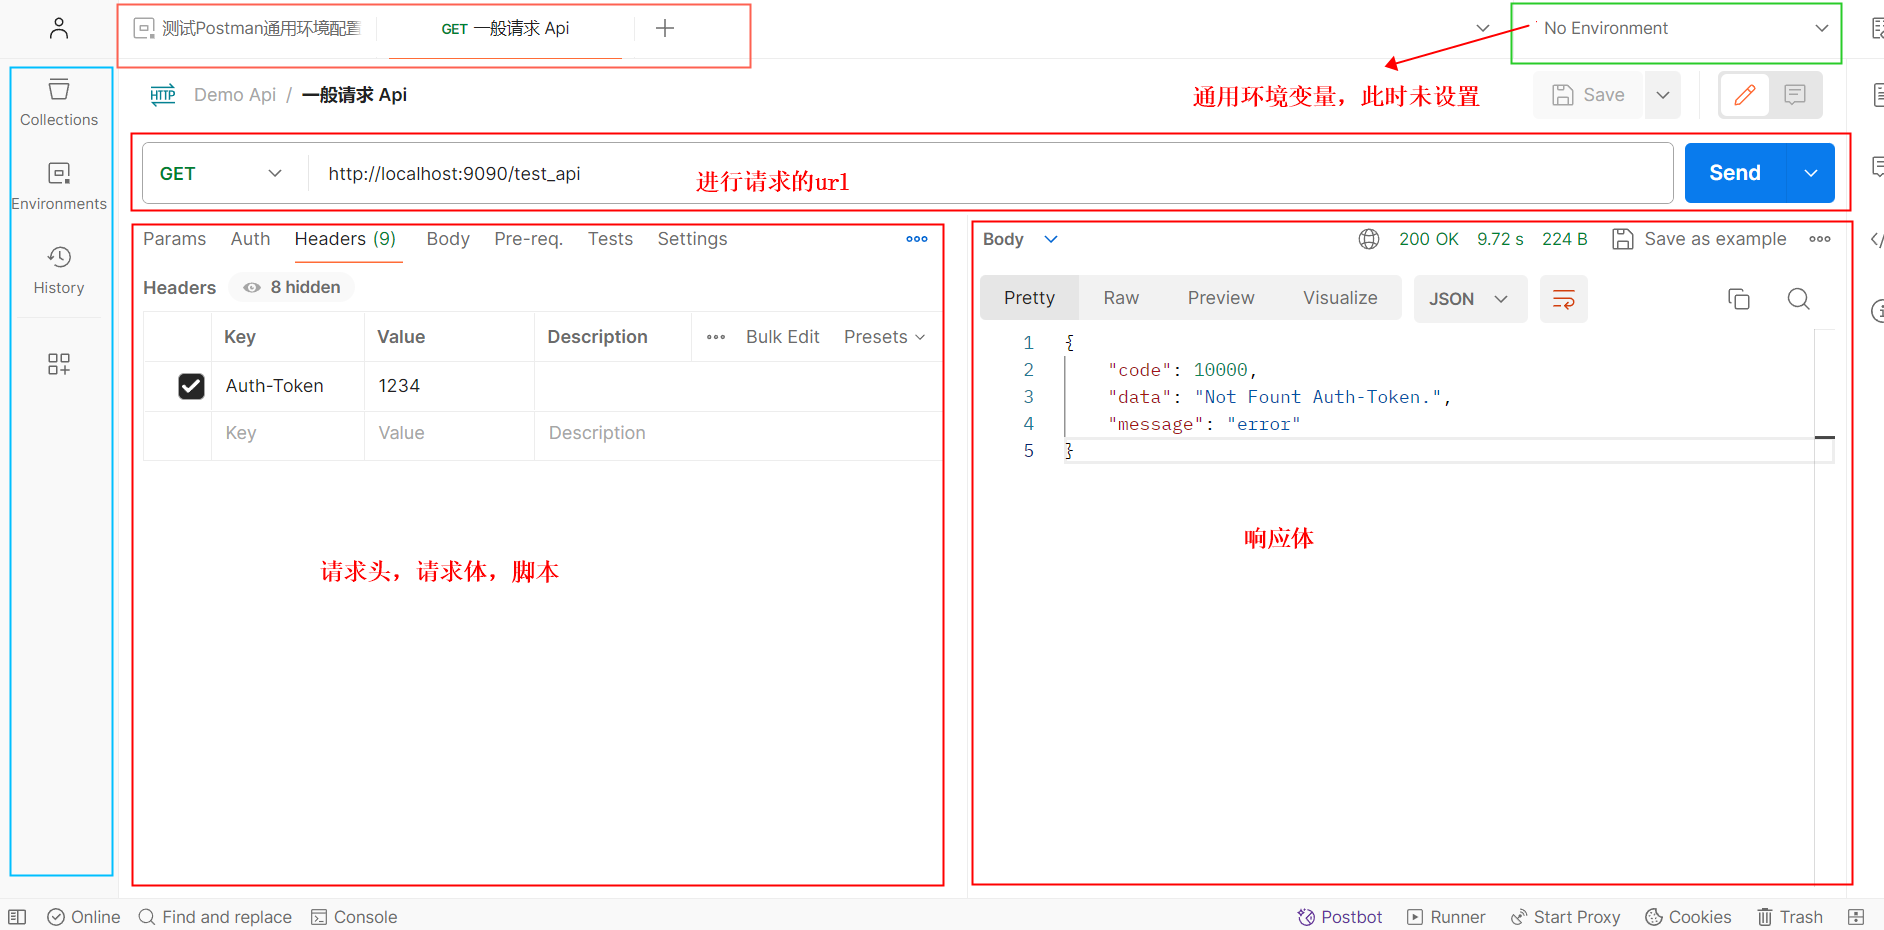Open the HTTP method GET dropdown
Viewport: 1884px width, 930px height.
(221, 173)
